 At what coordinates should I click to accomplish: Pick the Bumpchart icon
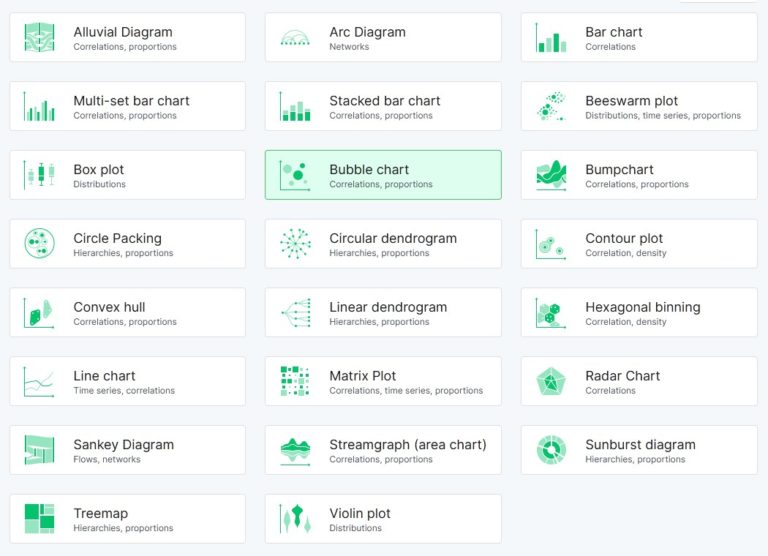tap(551, 175)
